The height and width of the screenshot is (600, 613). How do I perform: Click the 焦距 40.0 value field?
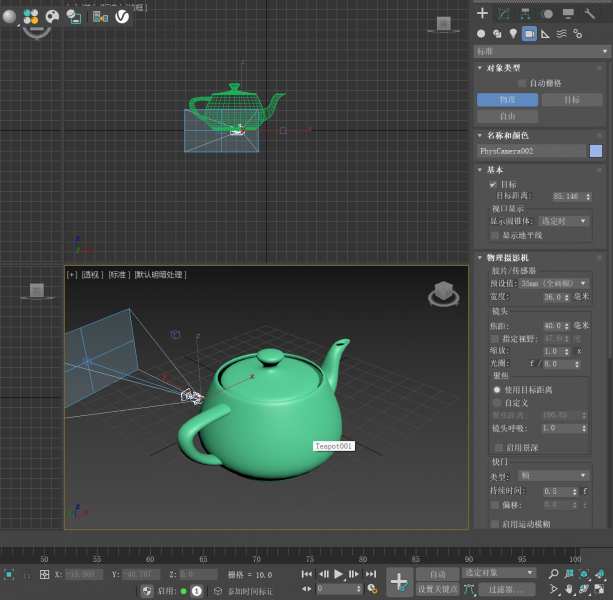(x=553, y=326)
